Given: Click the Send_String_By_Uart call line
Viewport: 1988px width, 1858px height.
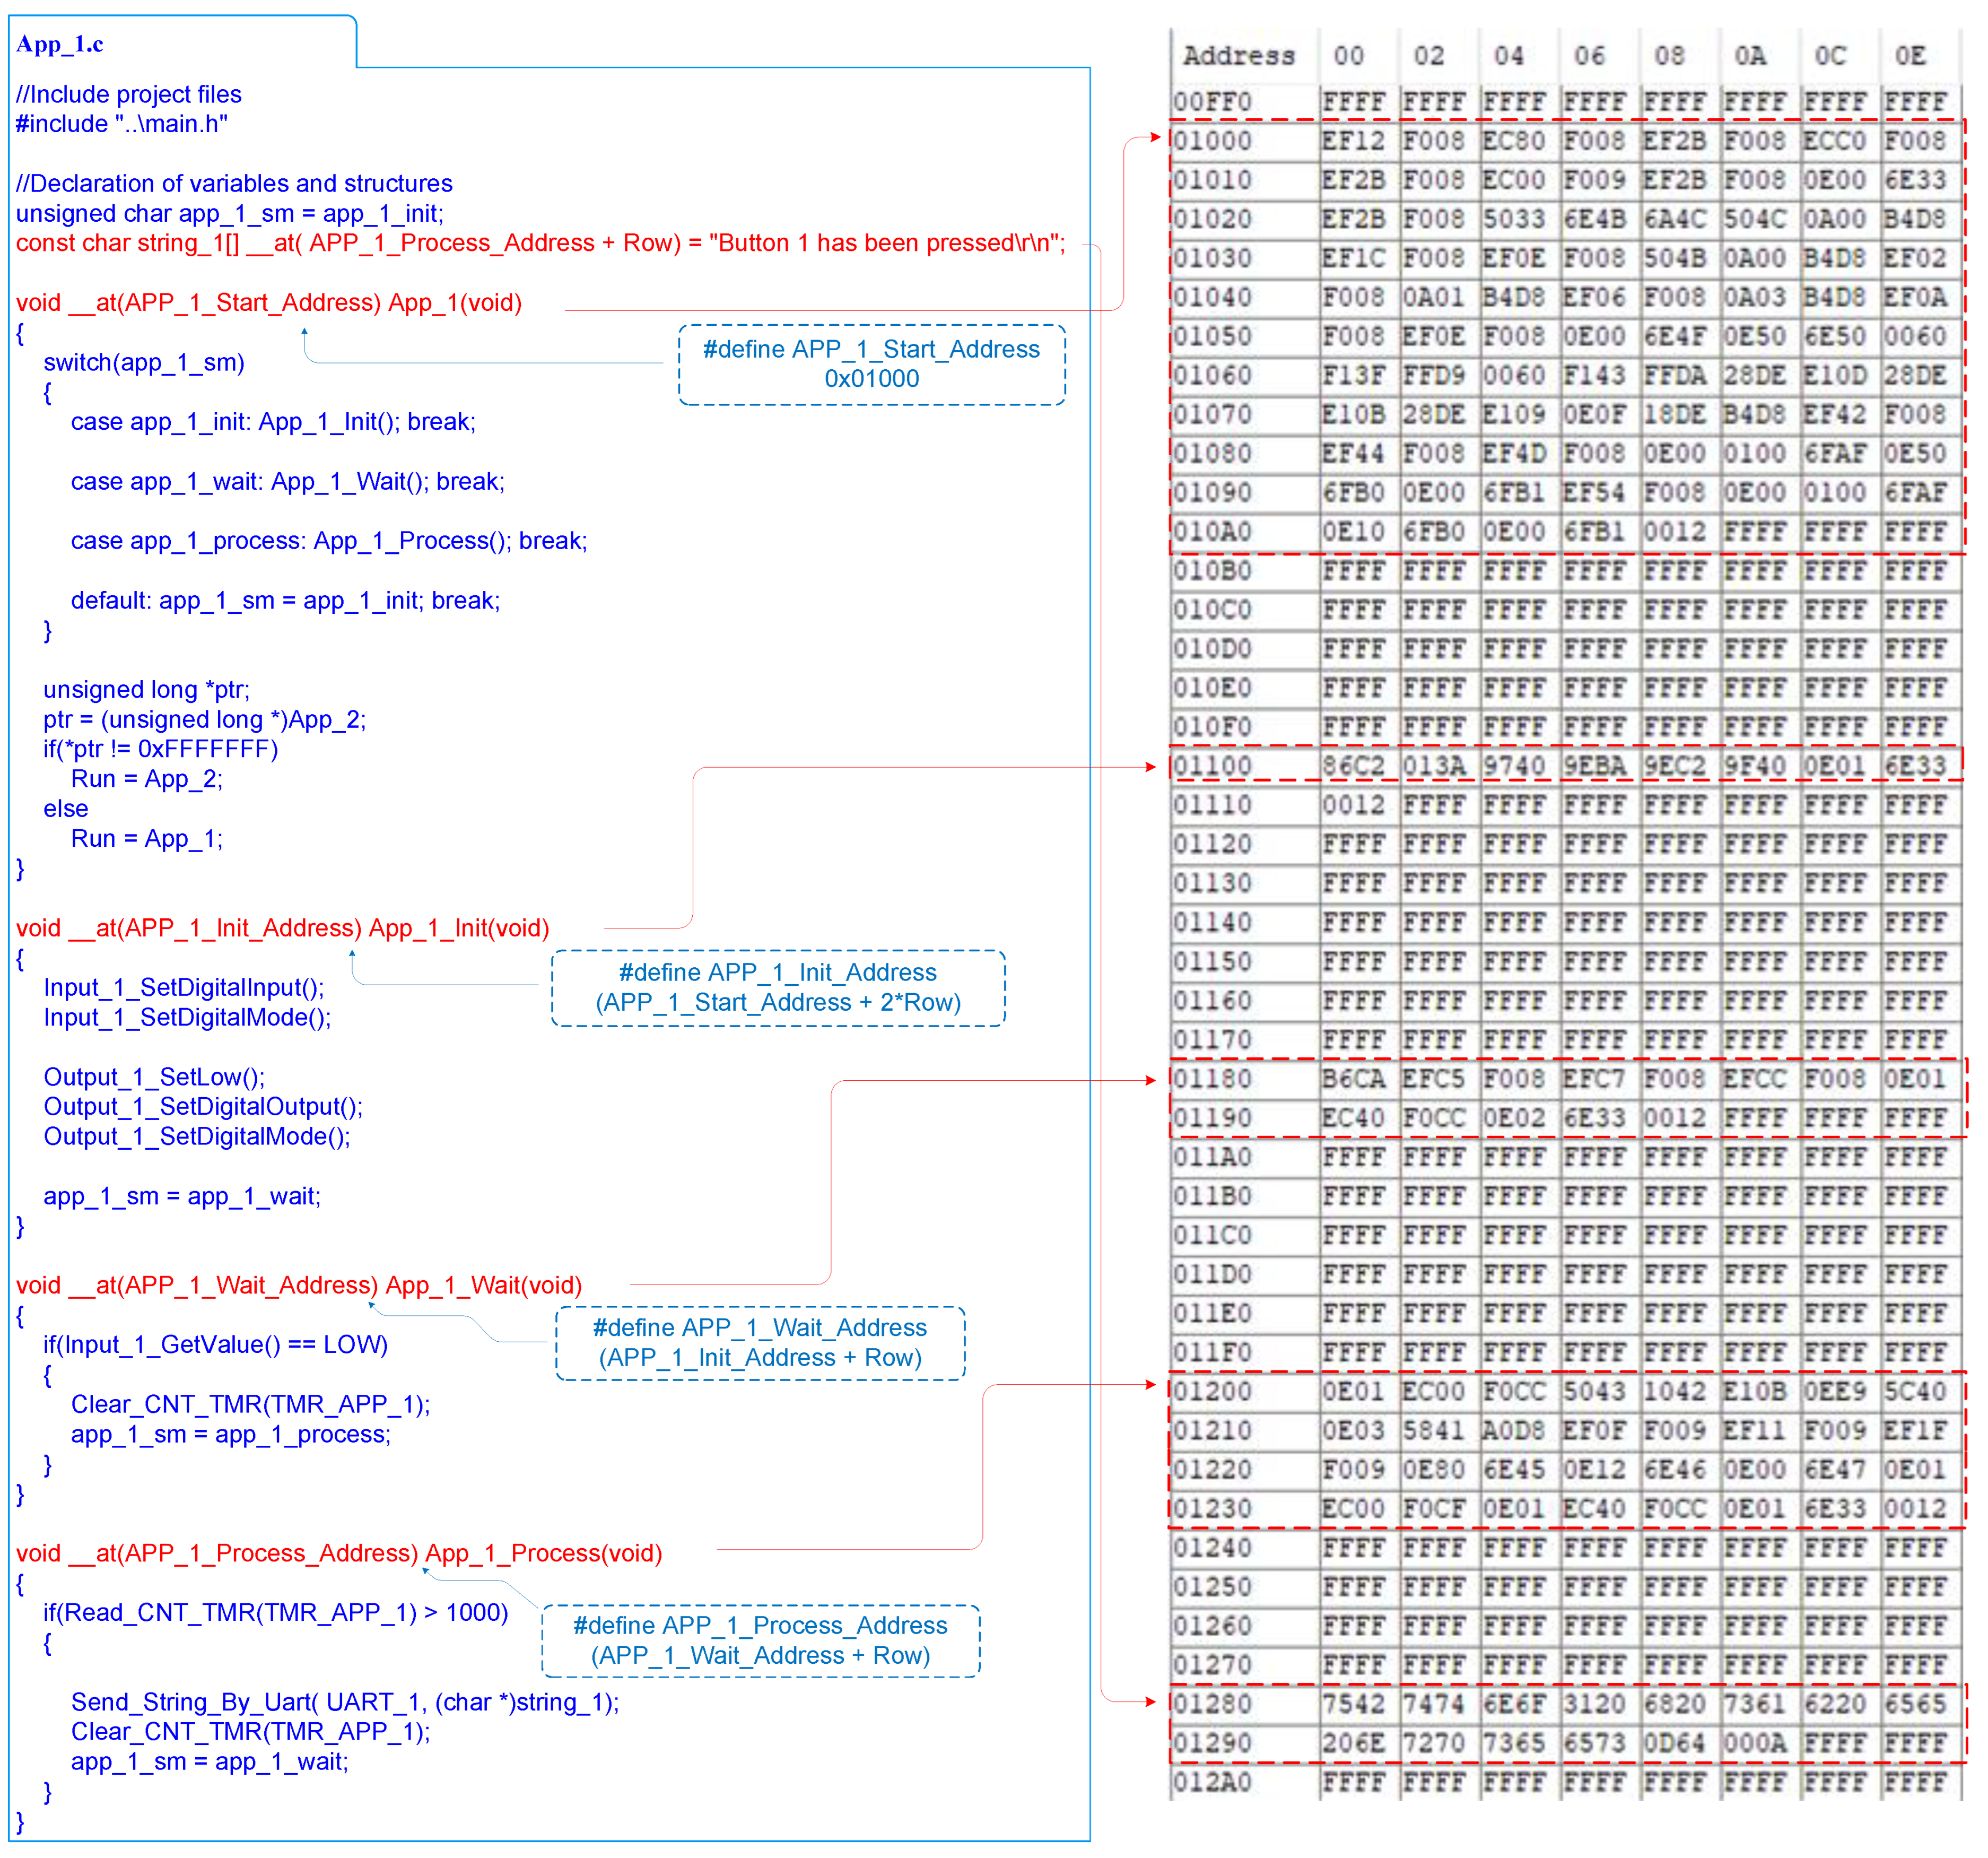Looking at the screenshot, I should click(x=345, y=1702).
